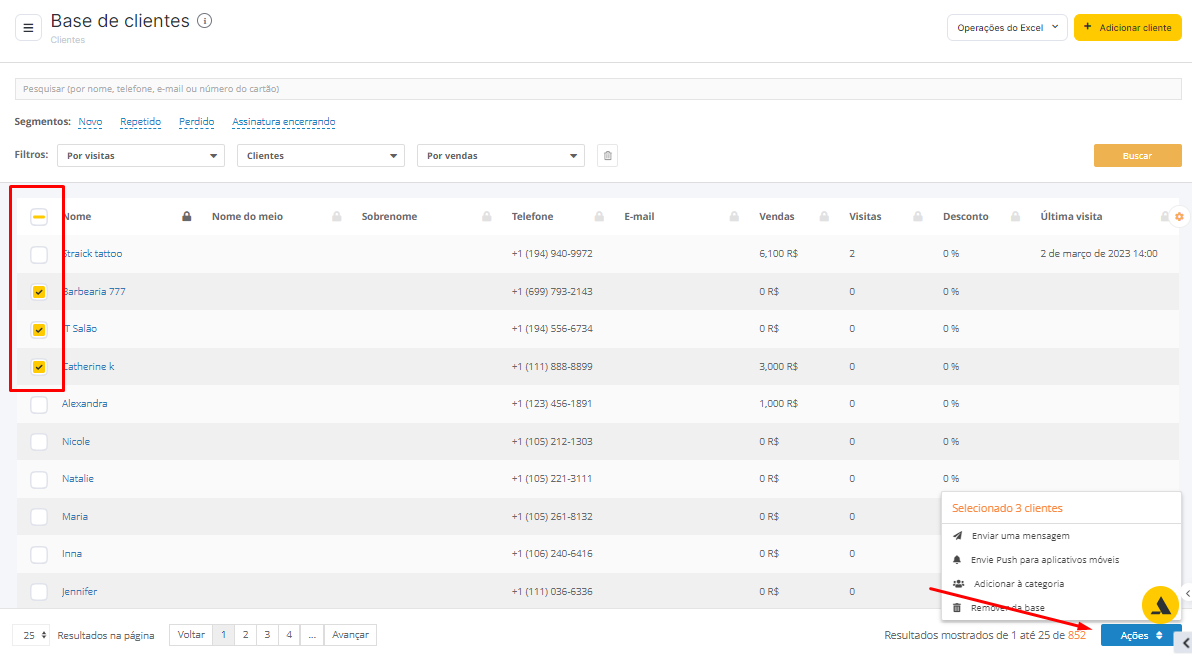Click the lock icon in E-mail column

(734, 217)
